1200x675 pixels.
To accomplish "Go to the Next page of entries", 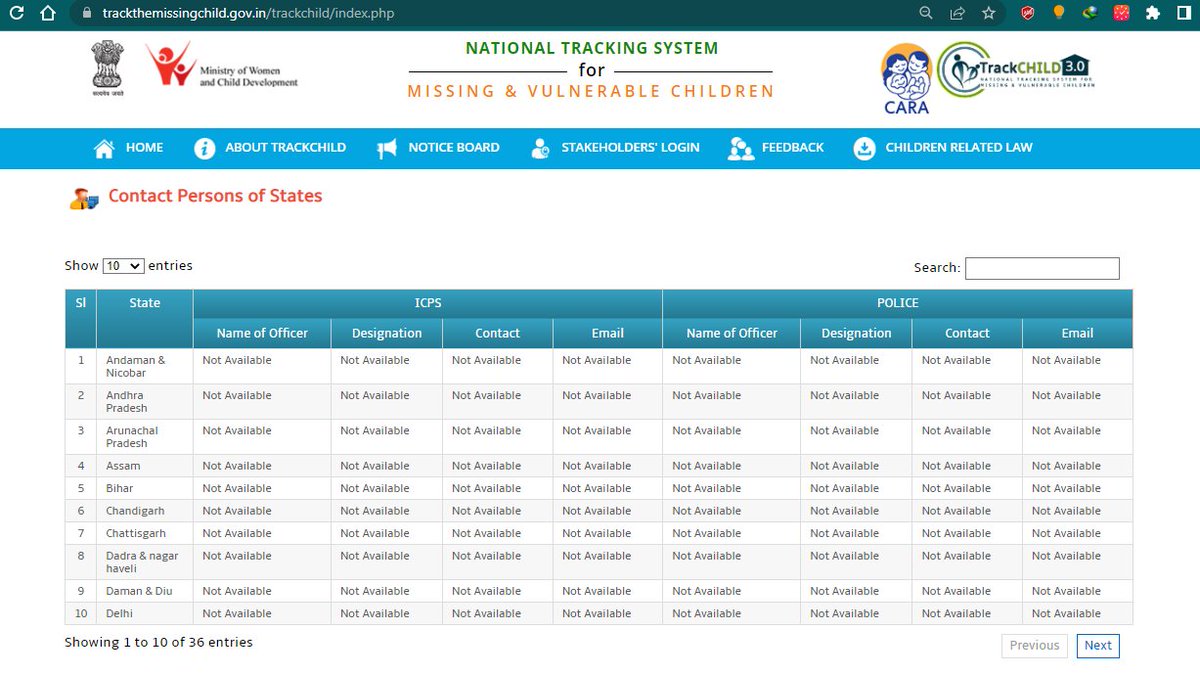I will tap(1098, 645).
